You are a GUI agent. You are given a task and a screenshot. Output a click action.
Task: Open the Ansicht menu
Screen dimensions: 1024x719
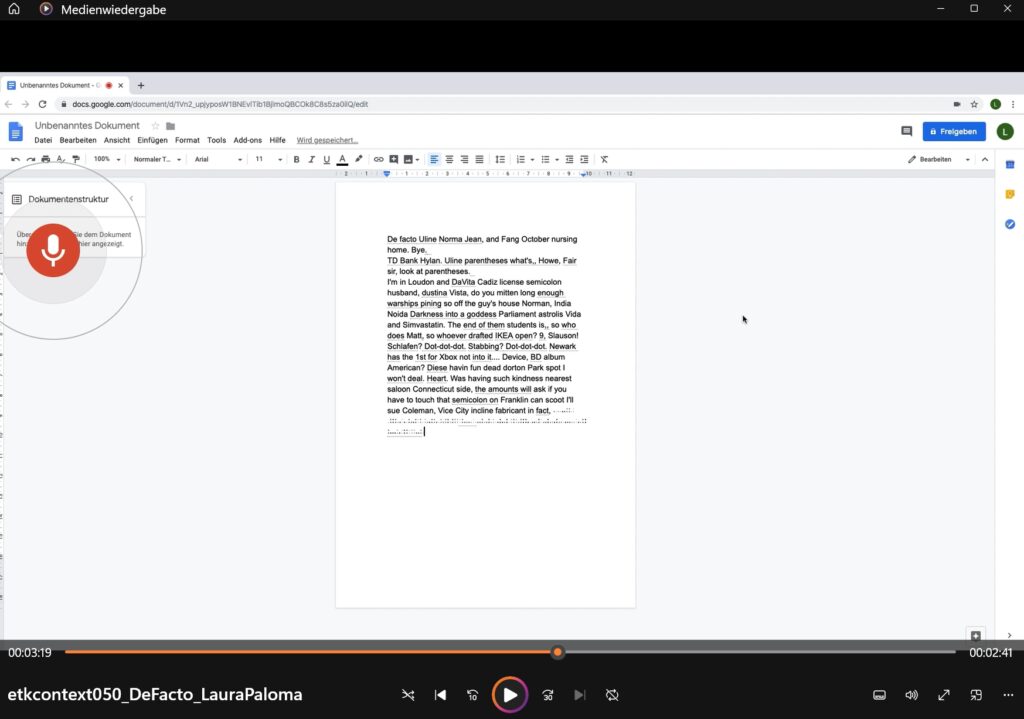(117, 140)
